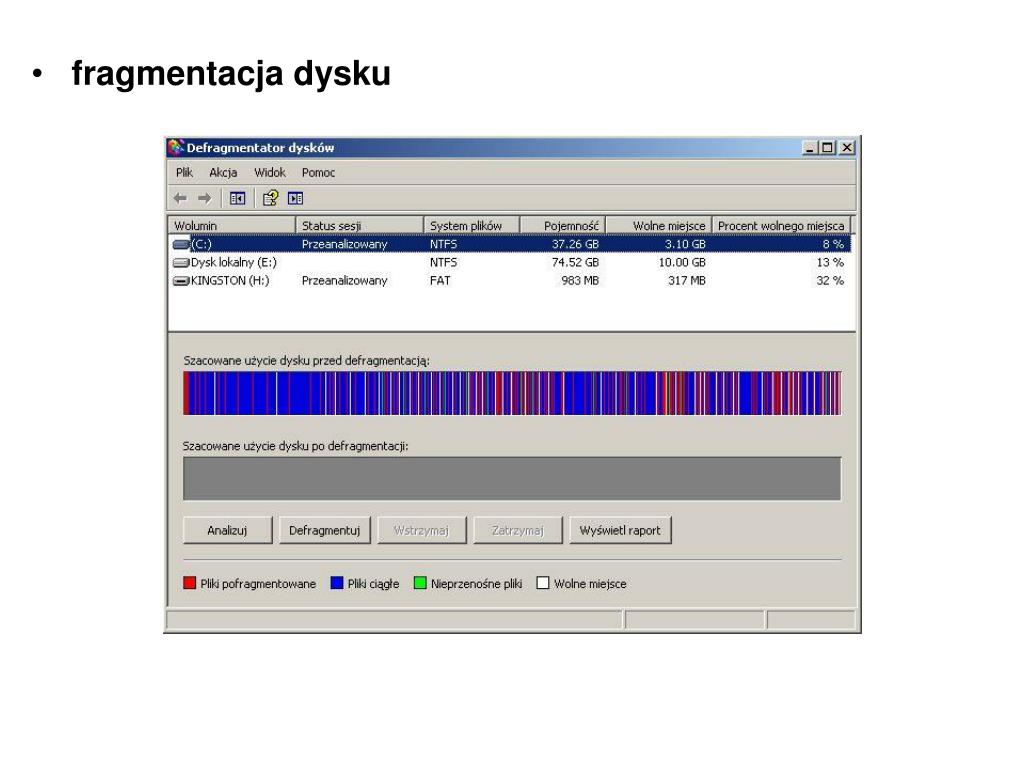Click the Back arrow toolbar icon
This screenshot has width=1024, height=768.
coord(180,198)
